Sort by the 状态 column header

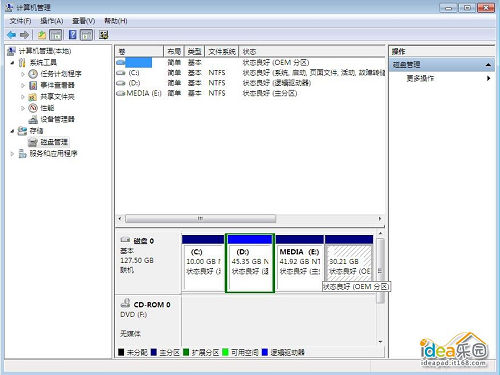click(312, 51)
